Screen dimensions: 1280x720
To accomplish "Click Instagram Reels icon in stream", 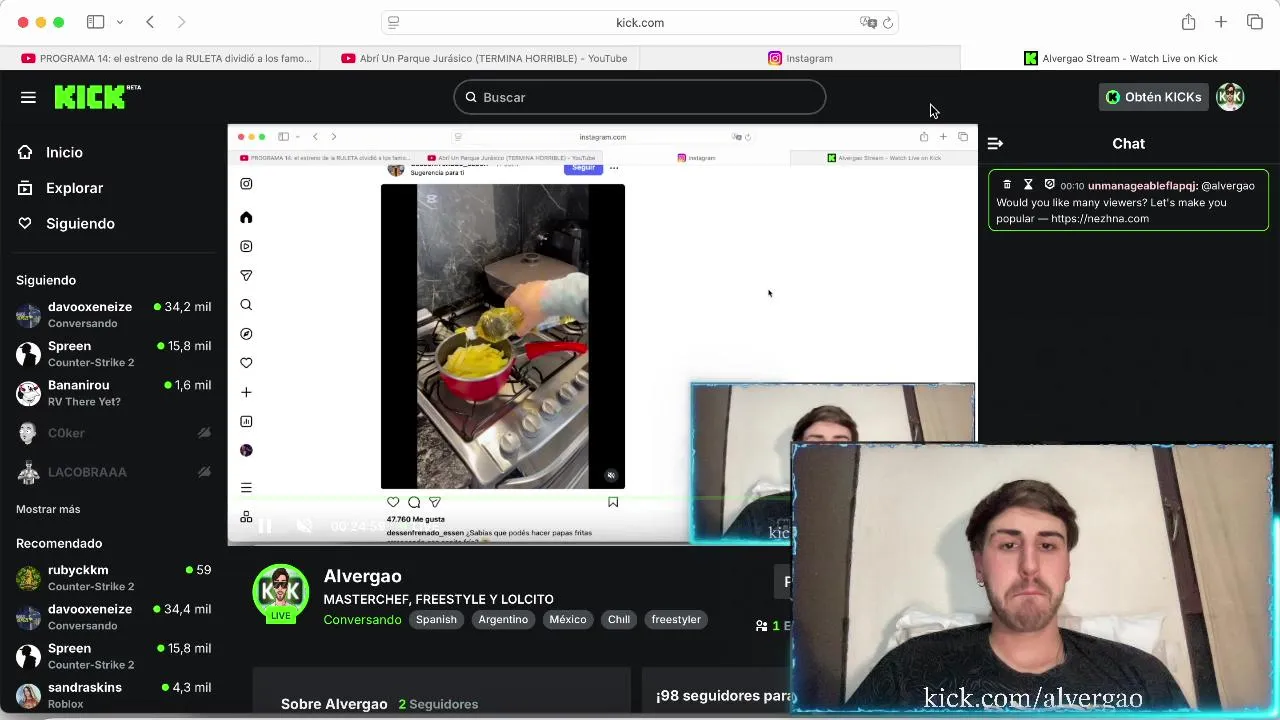I will [246, 246].
